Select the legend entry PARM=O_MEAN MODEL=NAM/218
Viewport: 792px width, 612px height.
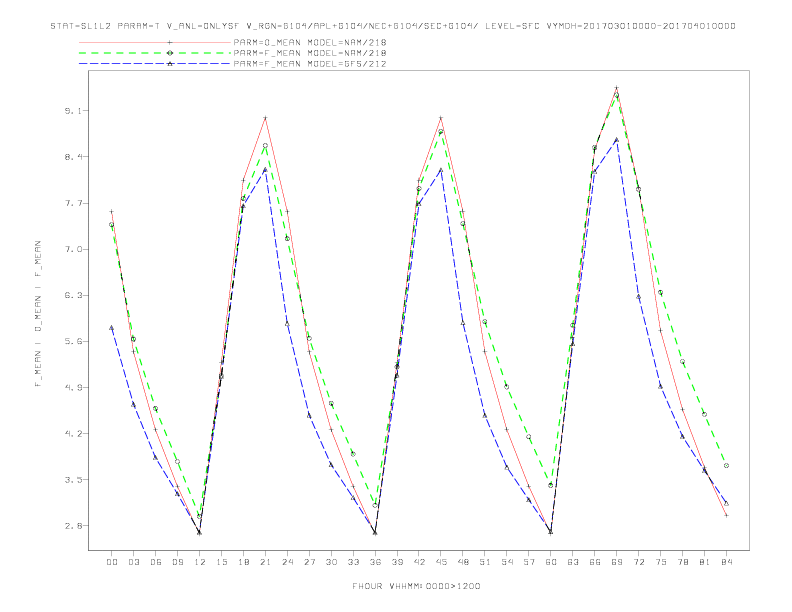tap(310, 42)
